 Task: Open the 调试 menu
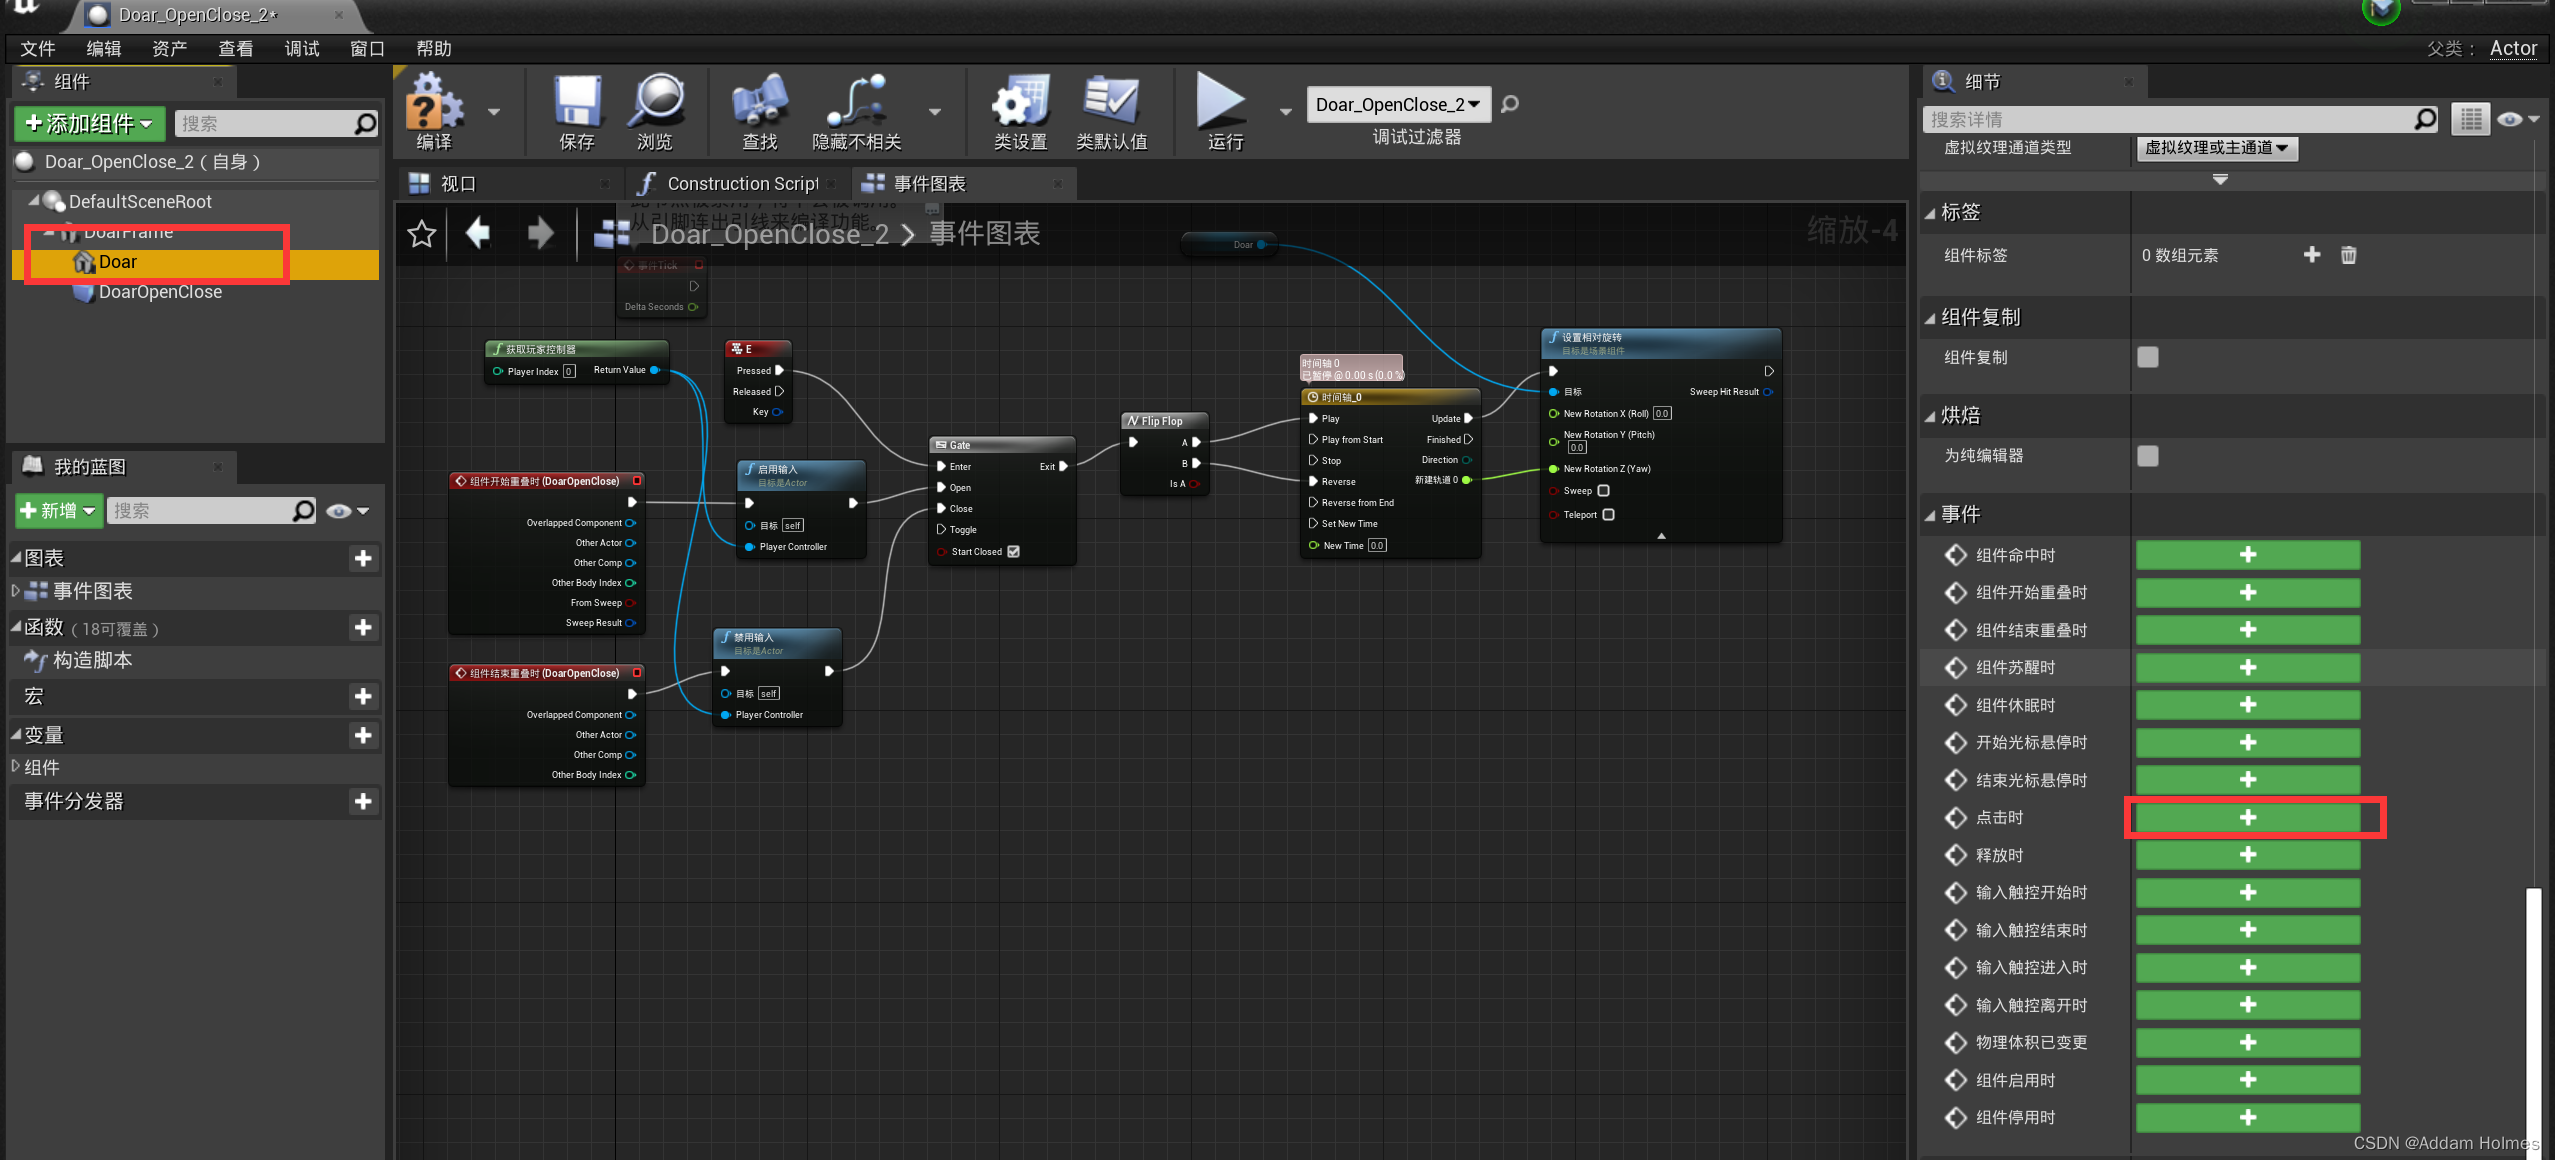coord(302,49)
